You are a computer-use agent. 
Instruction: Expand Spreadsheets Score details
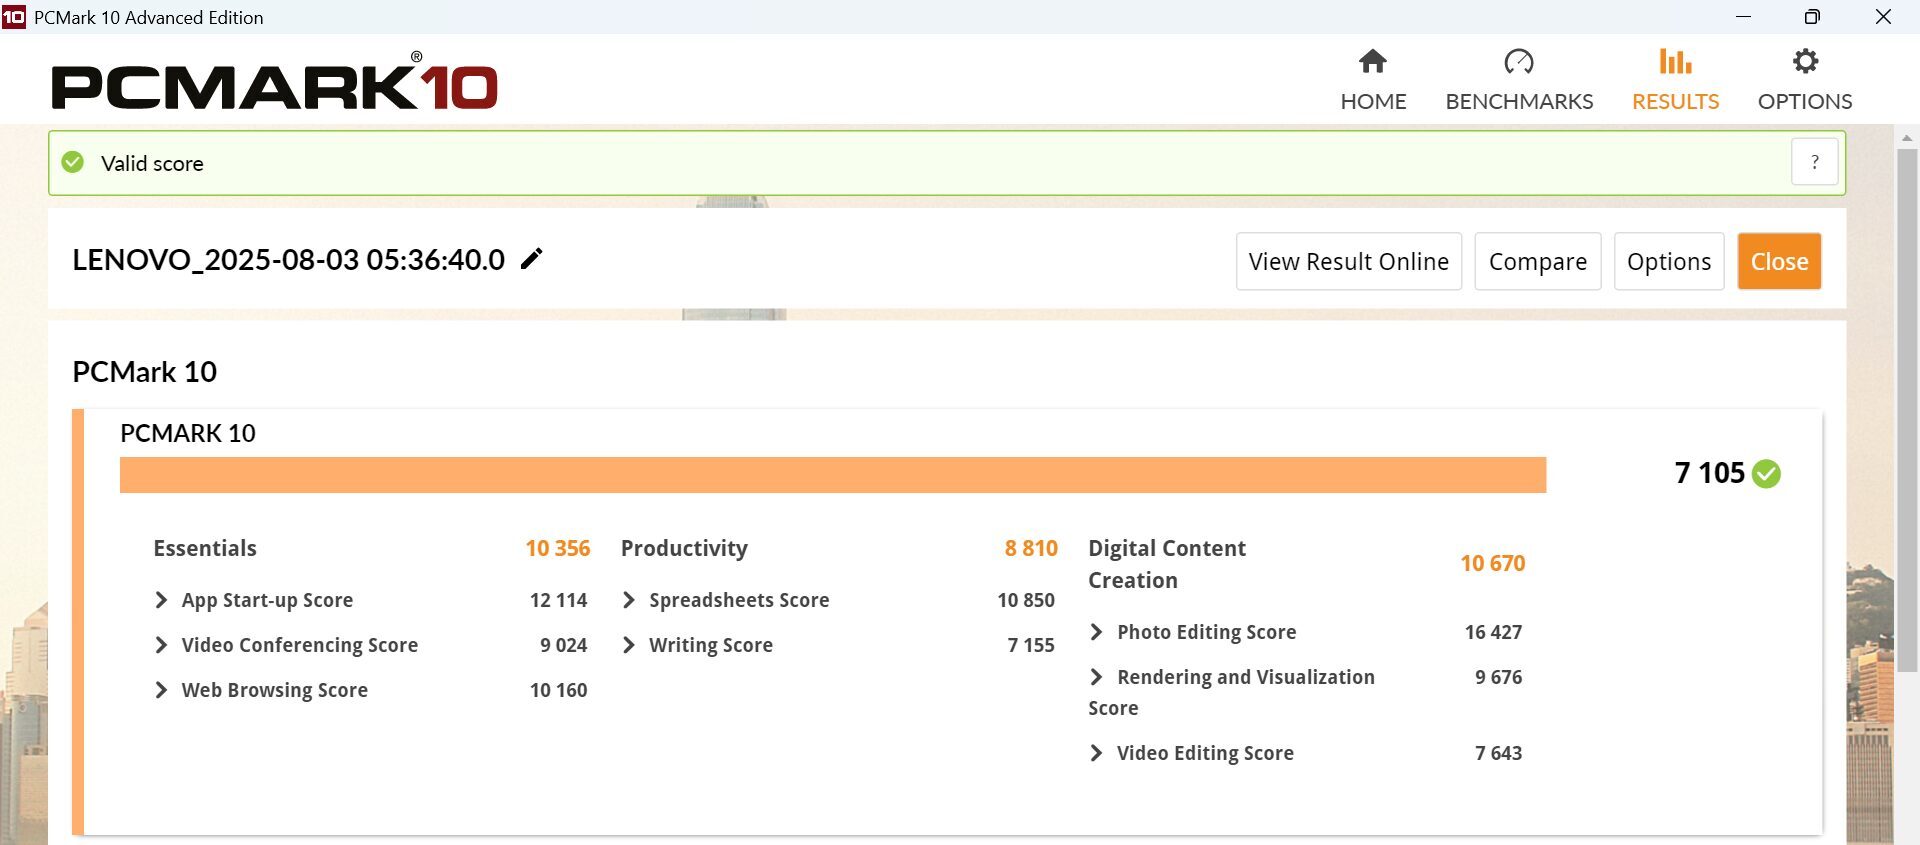pyautogui.click(x=629, y=600)
